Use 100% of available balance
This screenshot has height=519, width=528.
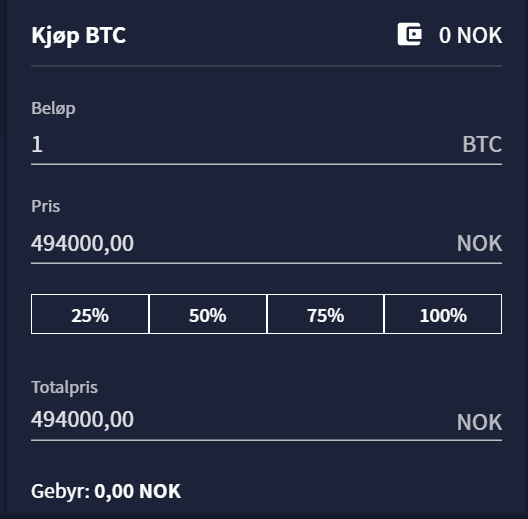pyautogui.click(x=443, y=314)
